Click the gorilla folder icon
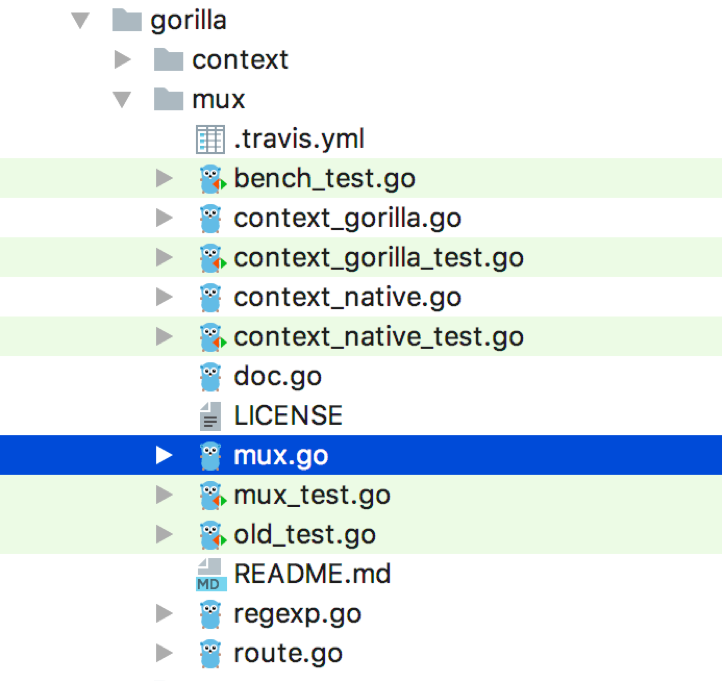The image size is (722, 681). 127,20
